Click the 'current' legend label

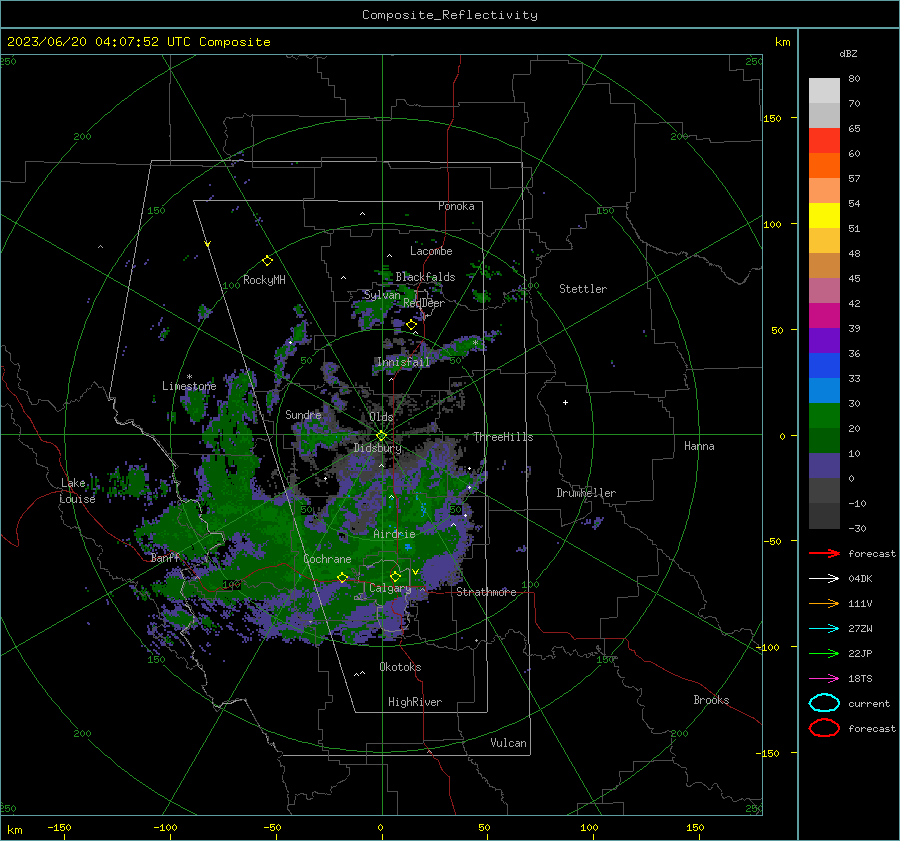[869, 704]
